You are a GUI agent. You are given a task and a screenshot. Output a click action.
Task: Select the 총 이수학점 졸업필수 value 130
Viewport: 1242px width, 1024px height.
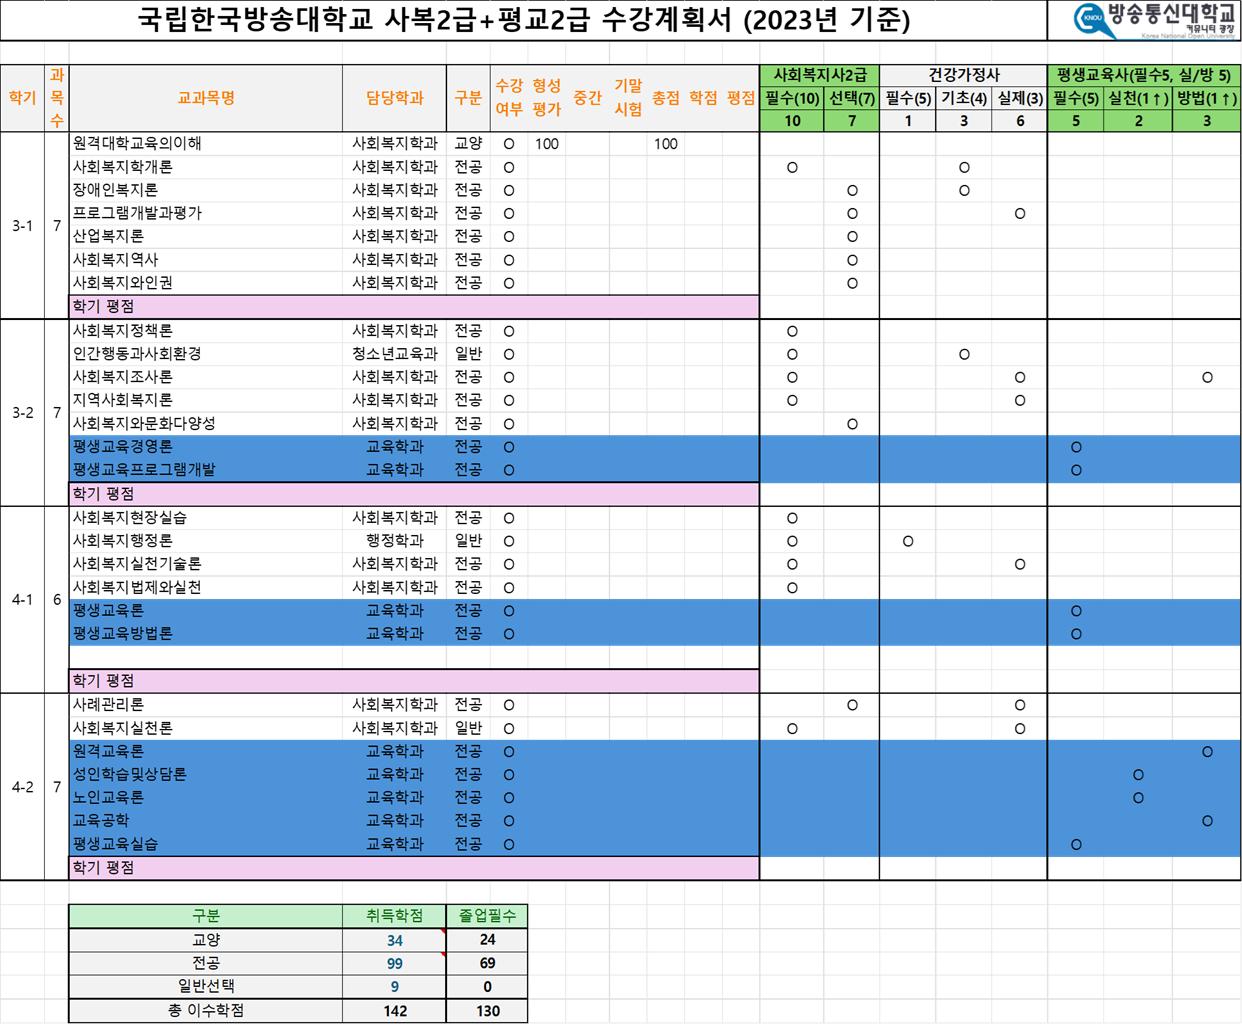[x=487, y=1011]
